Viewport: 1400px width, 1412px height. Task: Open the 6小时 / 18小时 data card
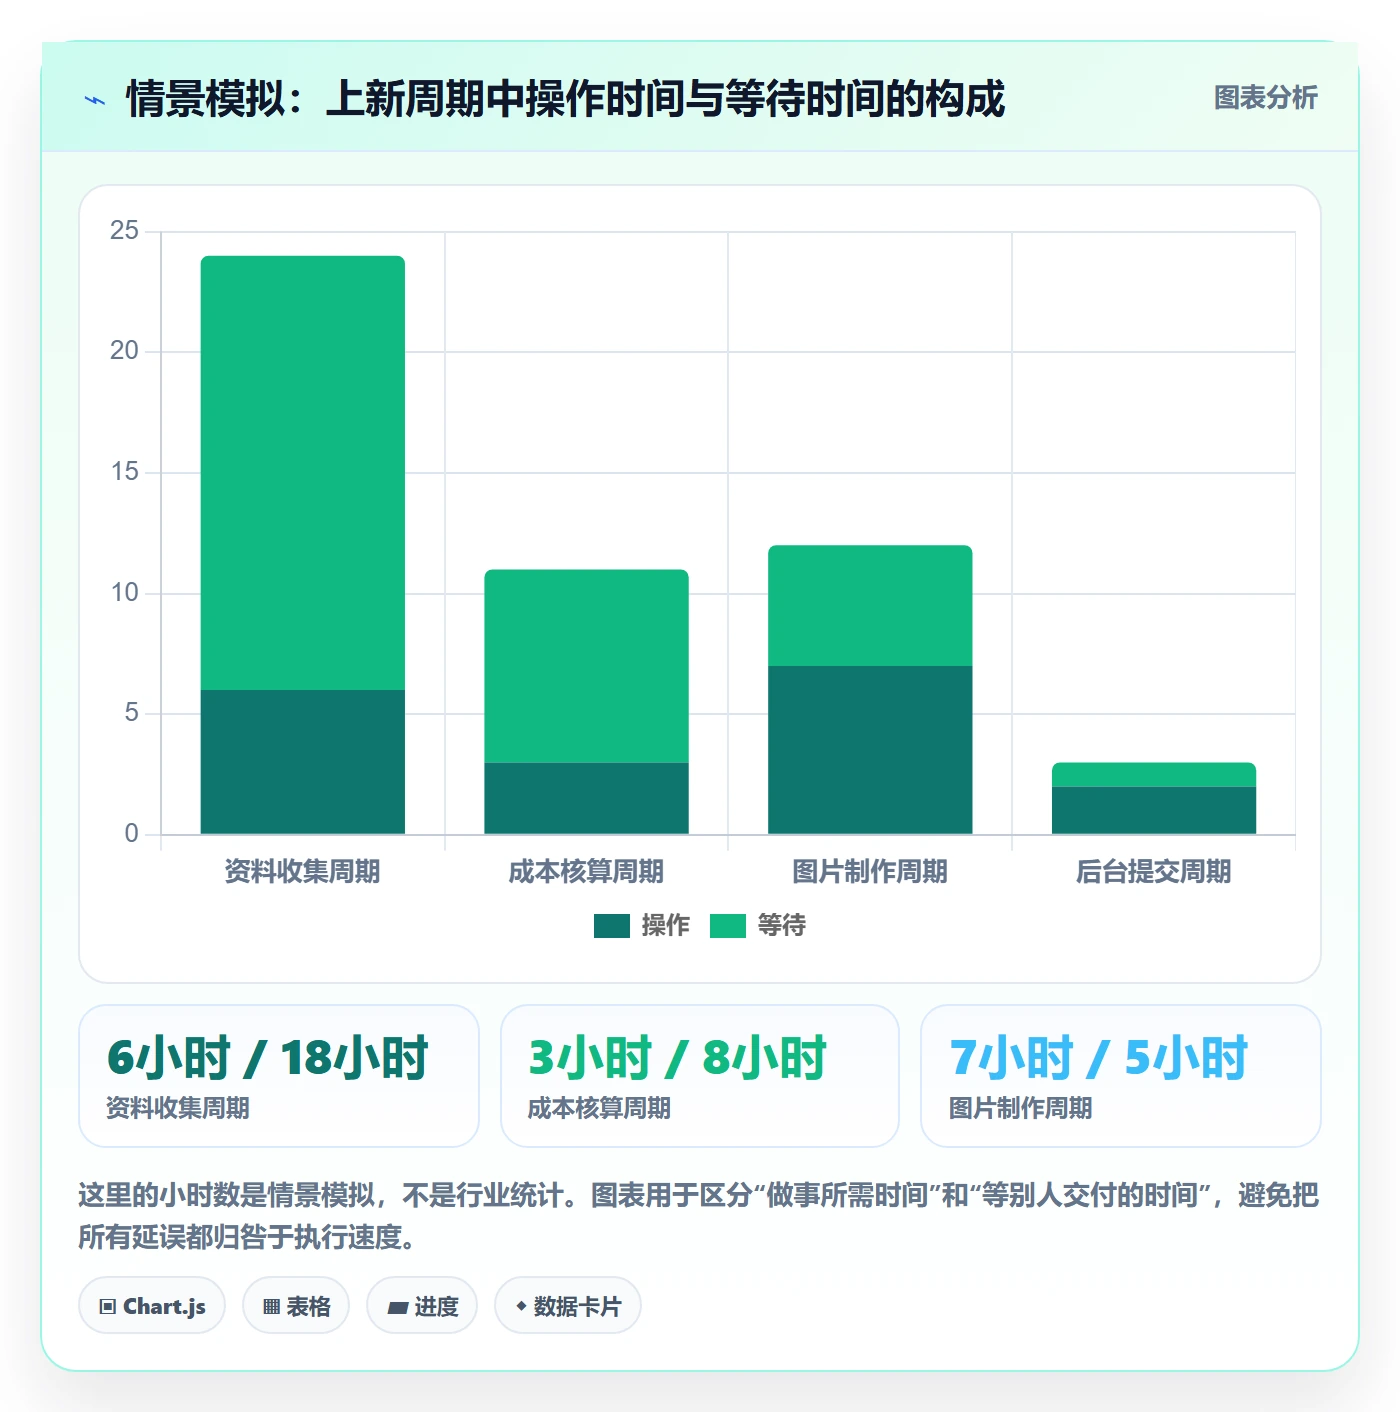[x=279, y=1076]
